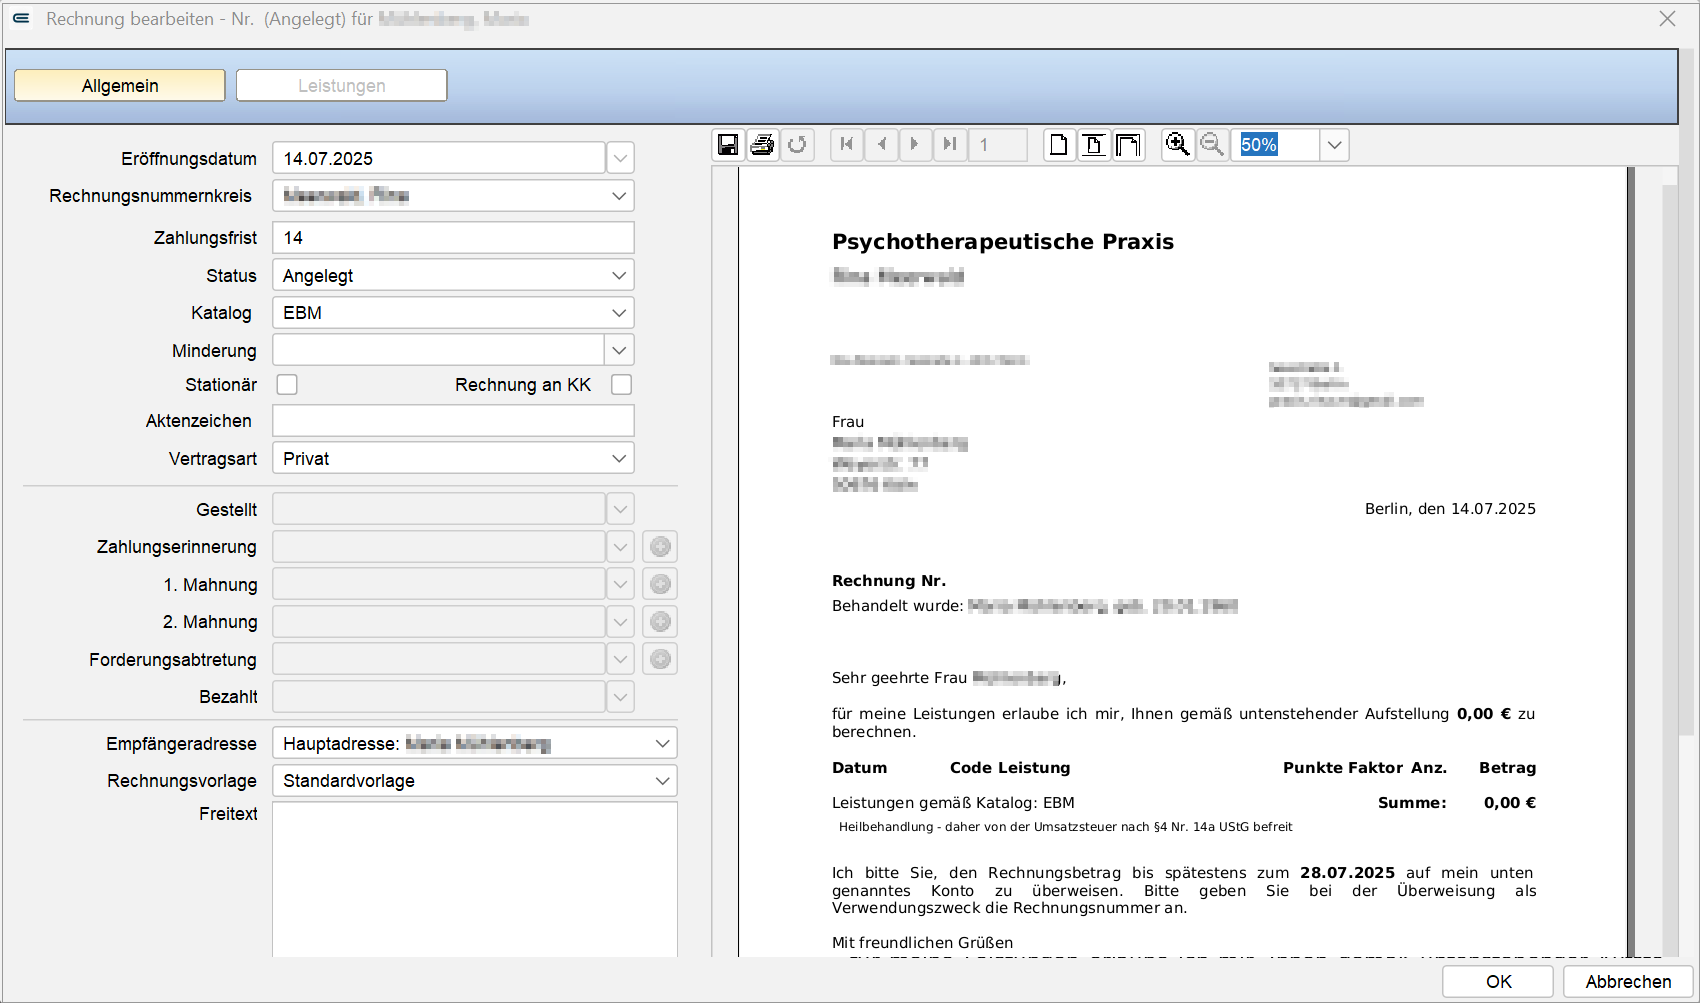Click the add button next to 2. Mahnung
Viewport: 1700px width, 1003px height.
coord(660,622)
